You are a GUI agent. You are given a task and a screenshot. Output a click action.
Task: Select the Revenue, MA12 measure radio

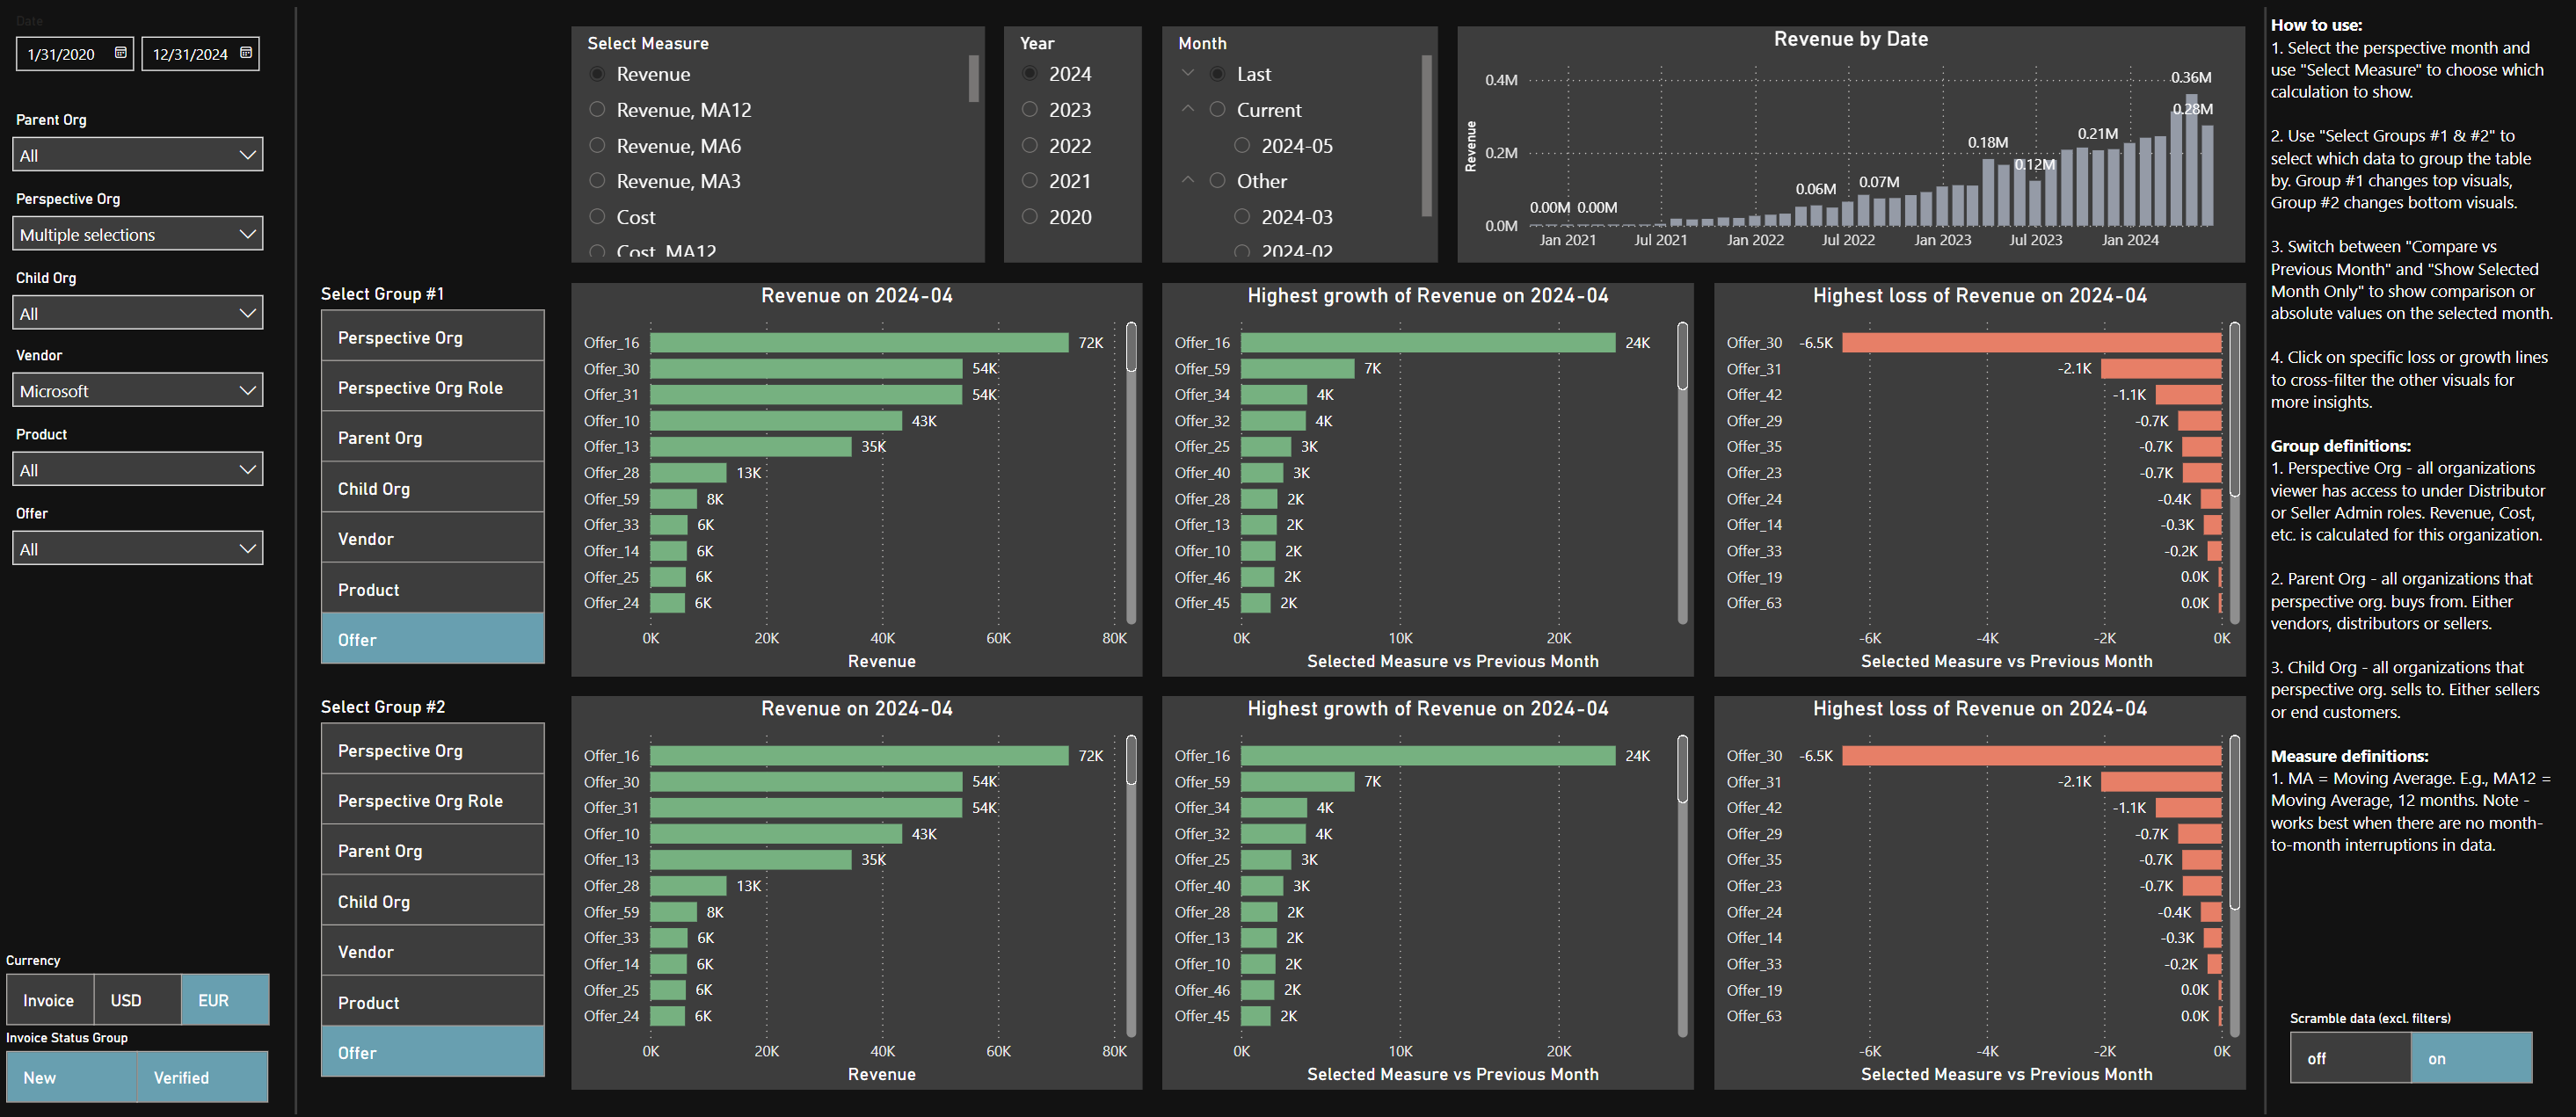(x=597, y=109)
